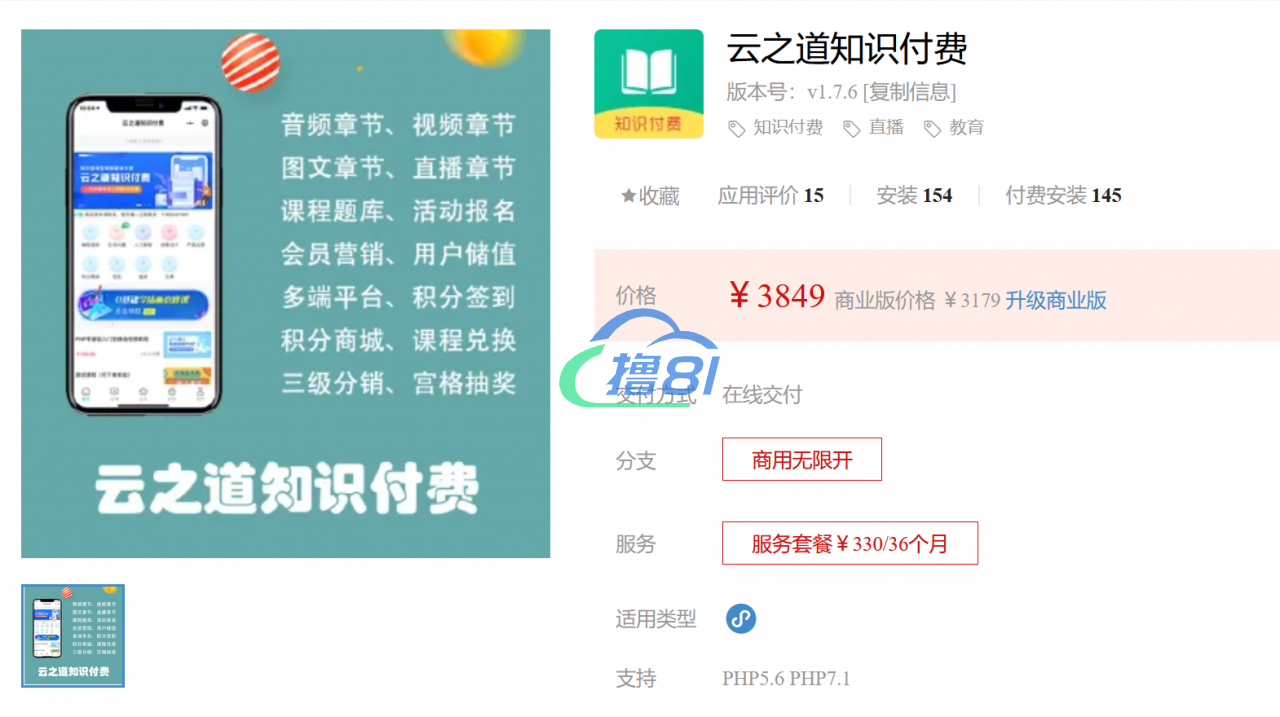Click the 撸8 cloud watermark logo

point(640,360)
